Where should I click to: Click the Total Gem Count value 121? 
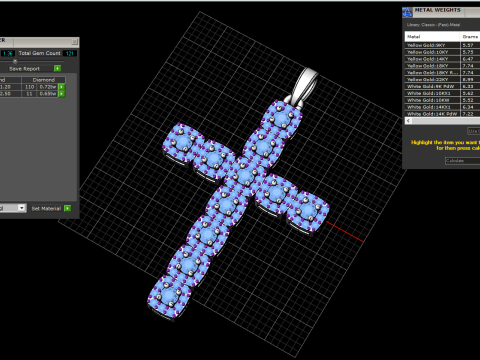coord(70,53)
